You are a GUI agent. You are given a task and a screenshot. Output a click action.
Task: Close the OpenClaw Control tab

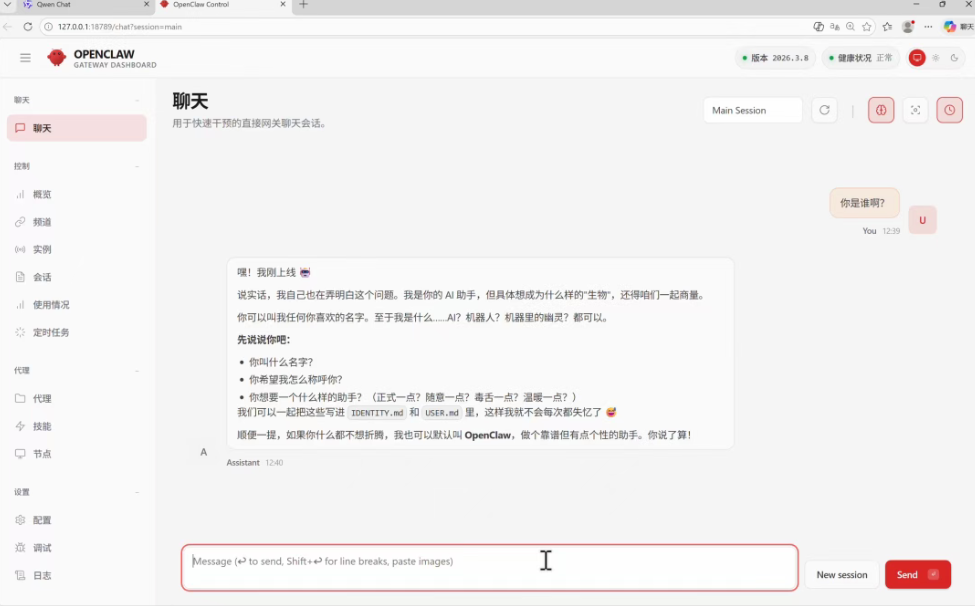coord(283,4)
